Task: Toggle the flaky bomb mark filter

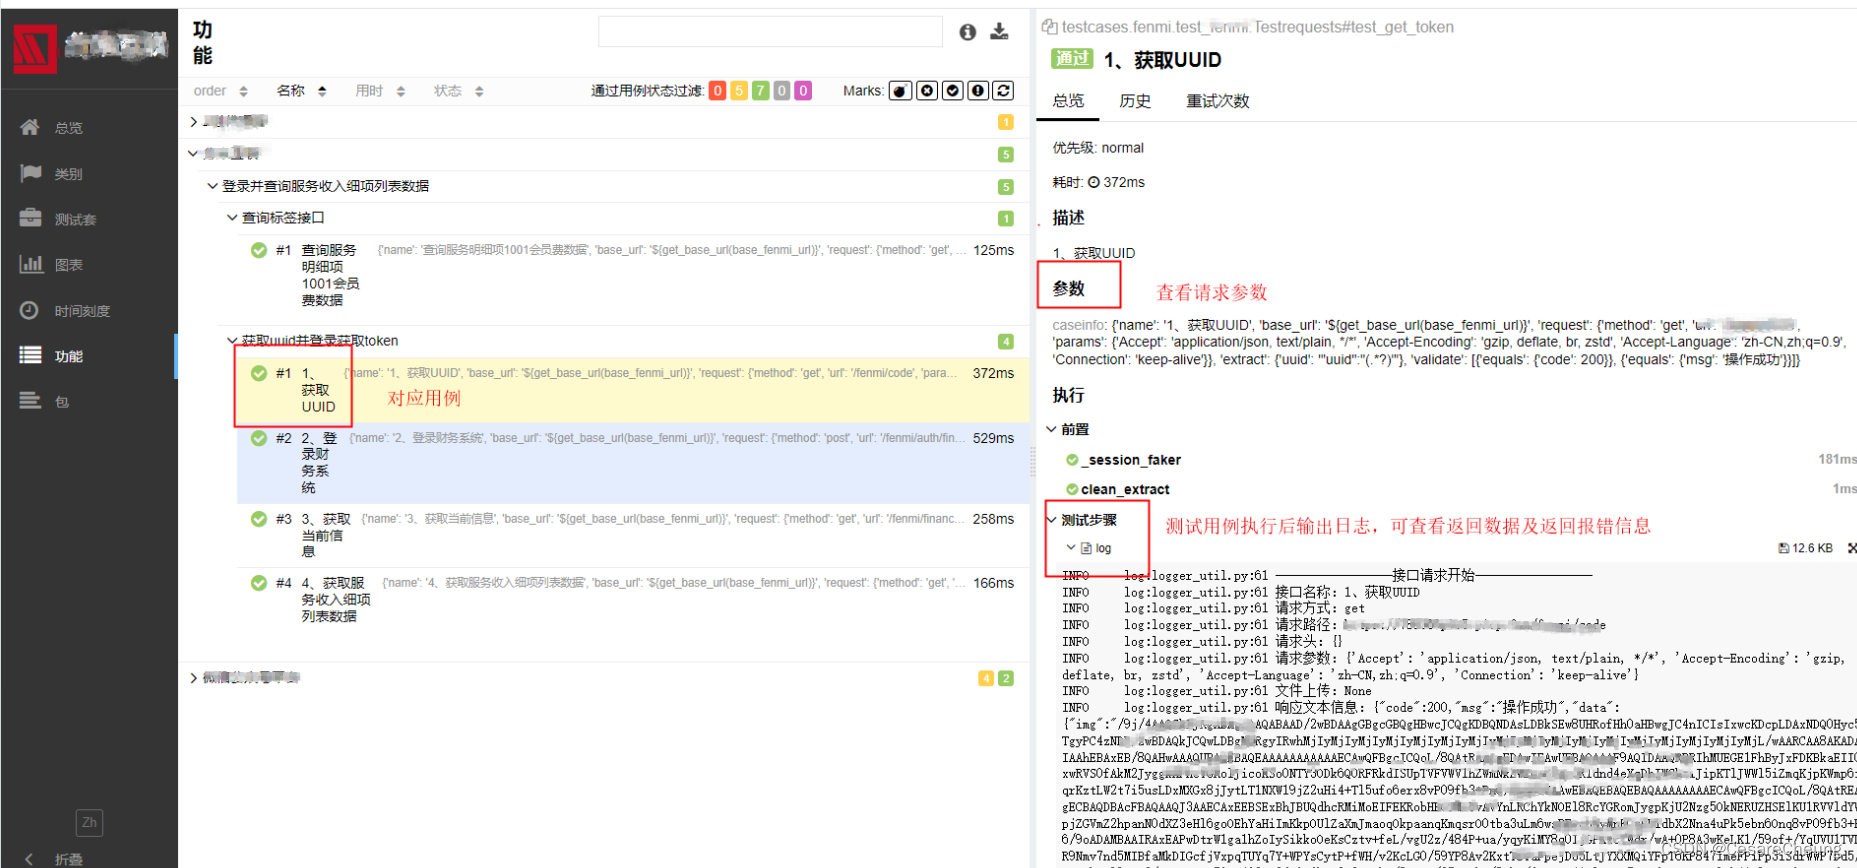Action: 900,91
